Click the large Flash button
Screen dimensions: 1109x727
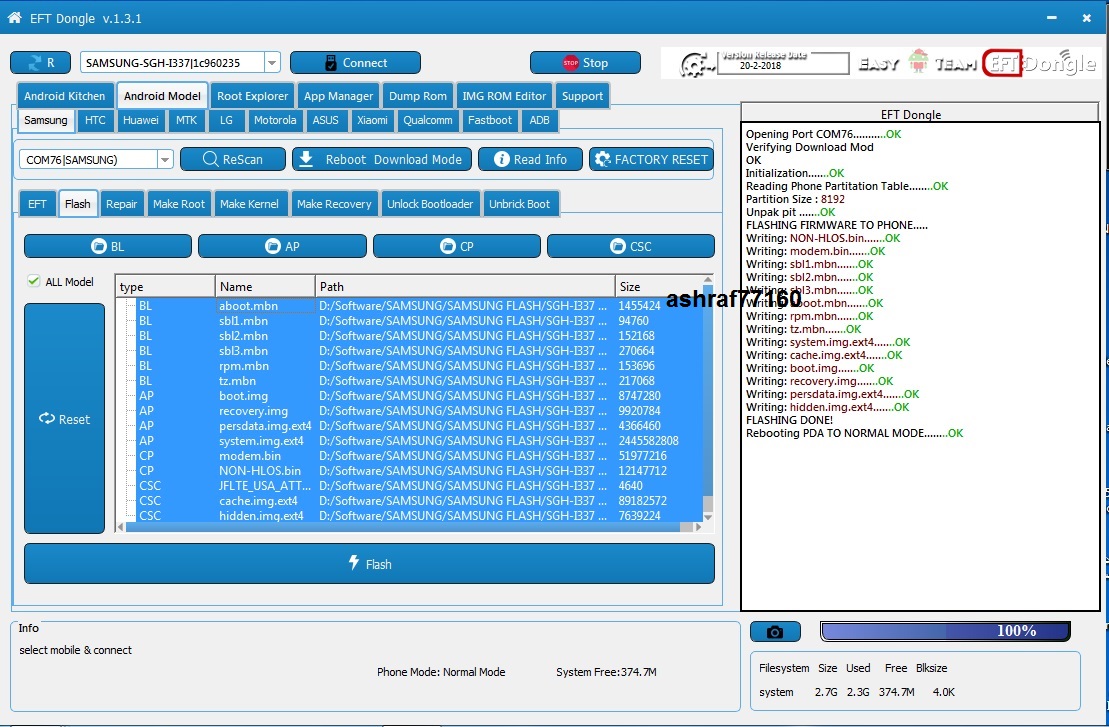pyautogui.click(x=369, y=564)
